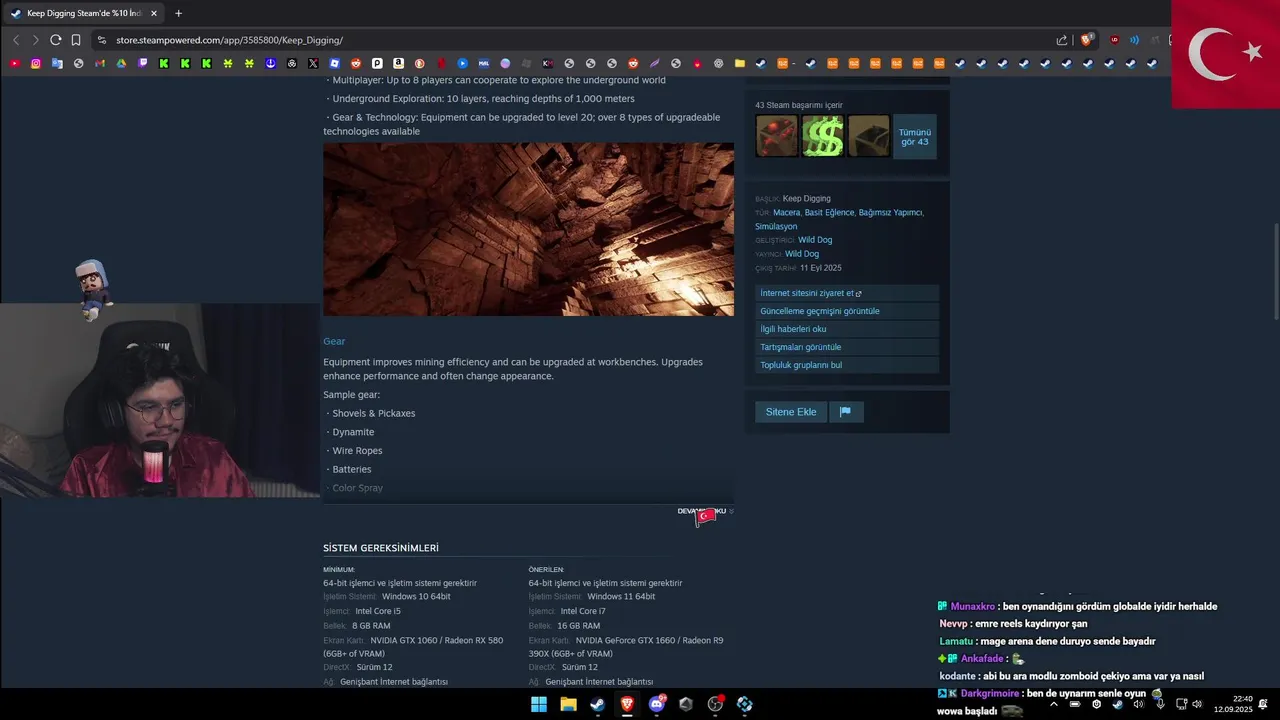Expand description with DEVAMINI OKU
The height and width of the screenshot is (720, 1280).
pos(705,511)
